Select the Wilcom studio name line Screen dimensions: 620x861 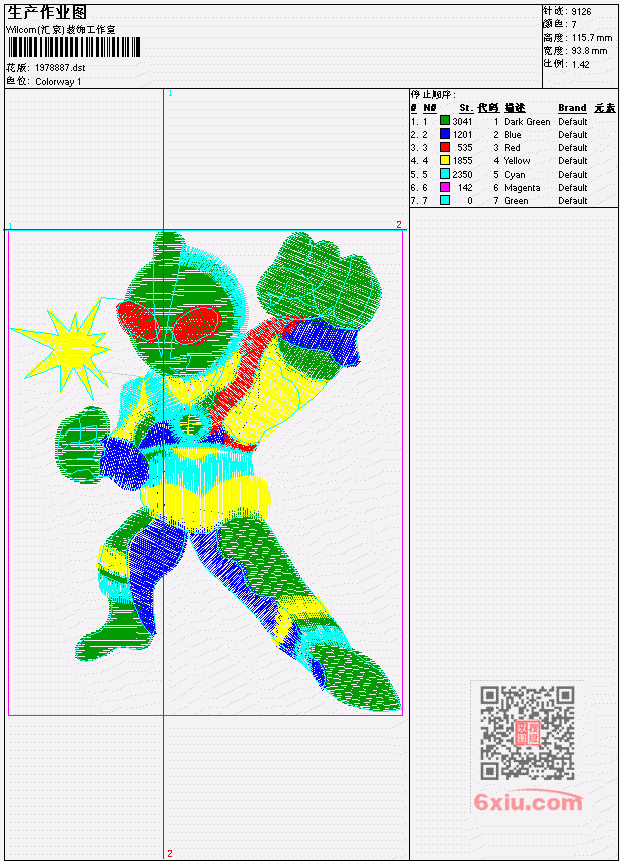60,30
